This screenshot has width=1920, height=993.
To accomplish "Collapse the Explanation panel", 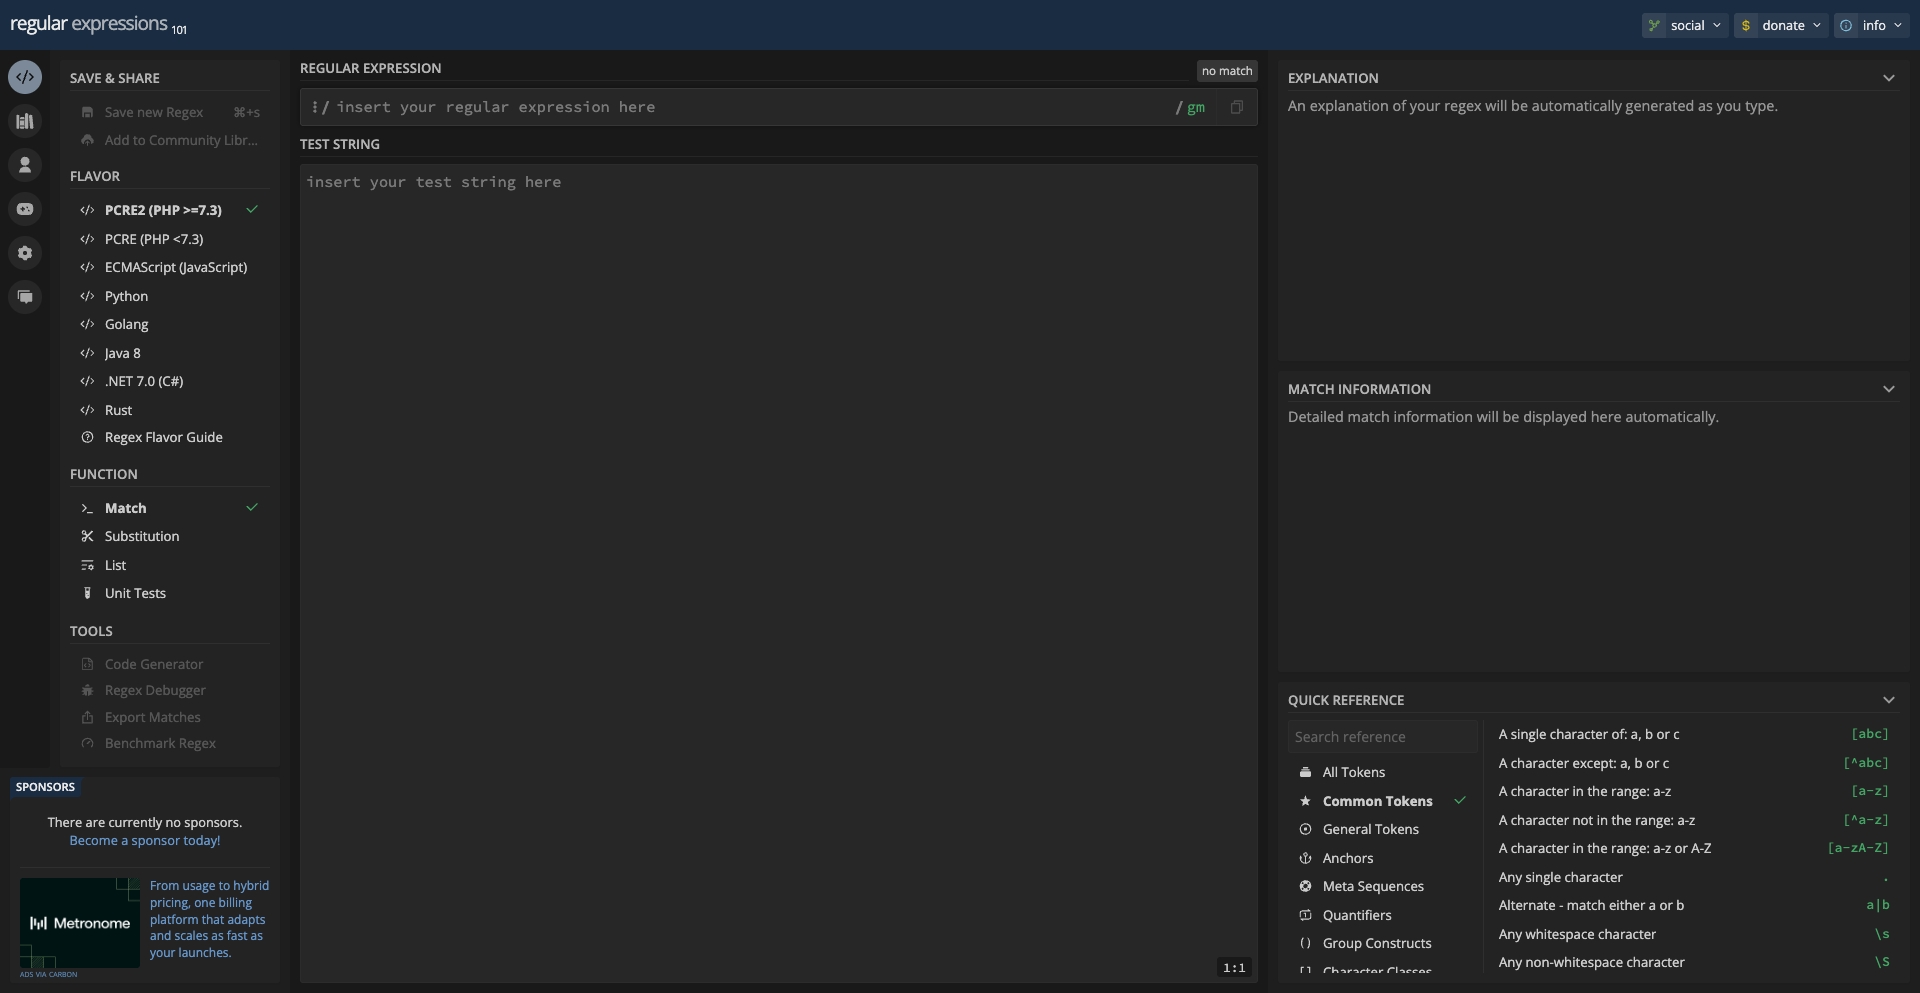I will [x=1890, y=78].
